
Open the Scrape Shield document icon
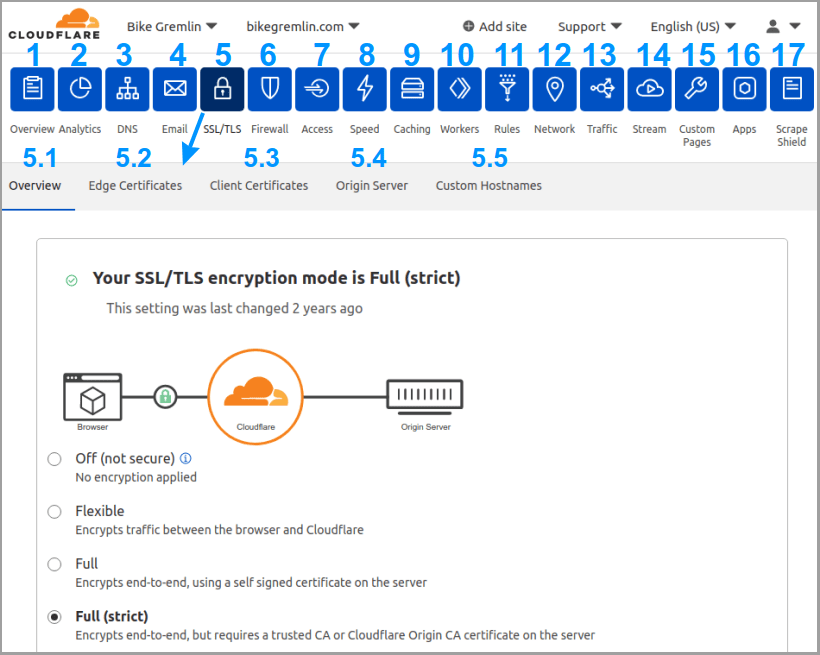(792, 89)
